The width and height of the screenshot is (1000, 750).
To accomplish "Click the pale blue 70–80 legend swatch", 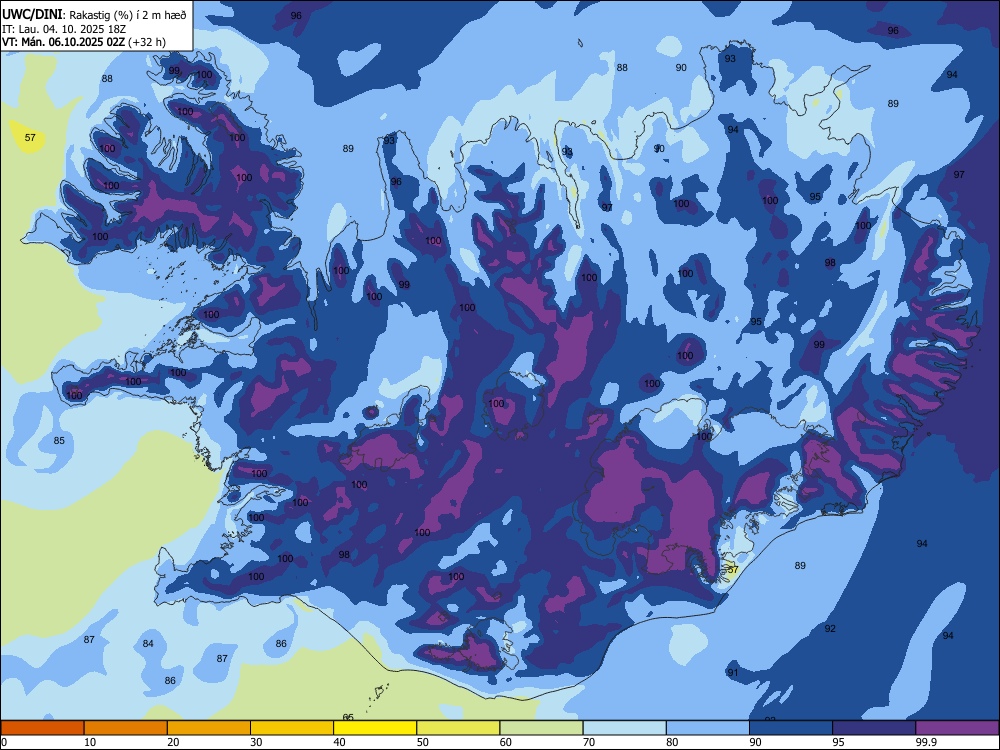I will tap(624, 728).
